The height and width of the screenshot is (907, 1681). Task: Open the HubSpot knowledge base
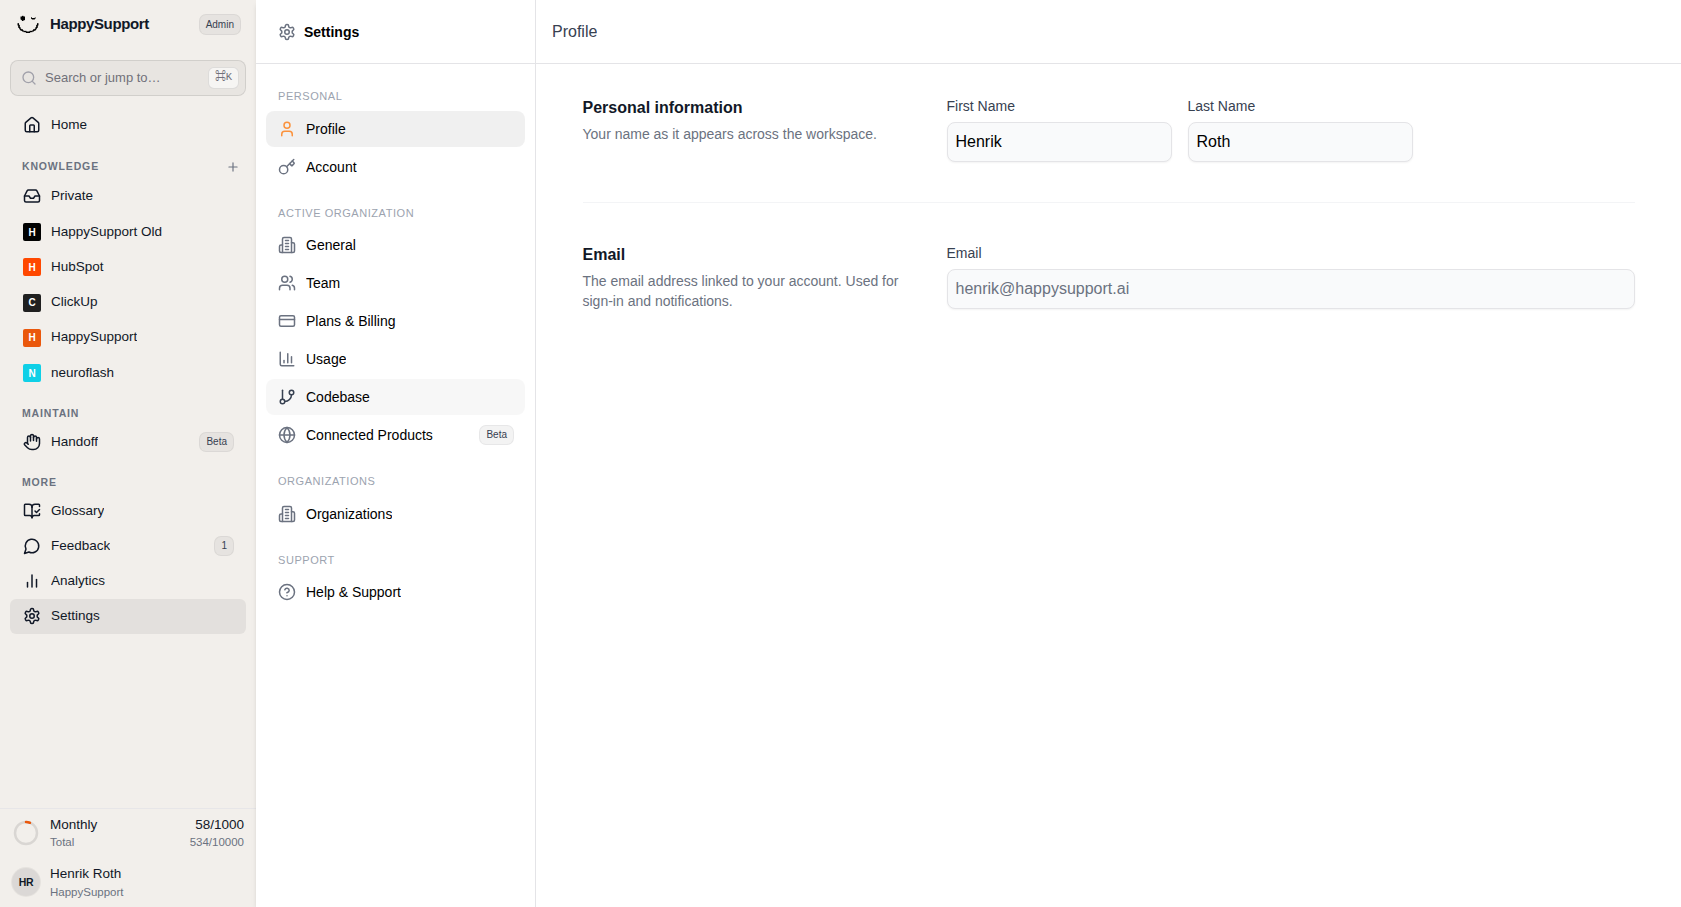coord(128,267)
